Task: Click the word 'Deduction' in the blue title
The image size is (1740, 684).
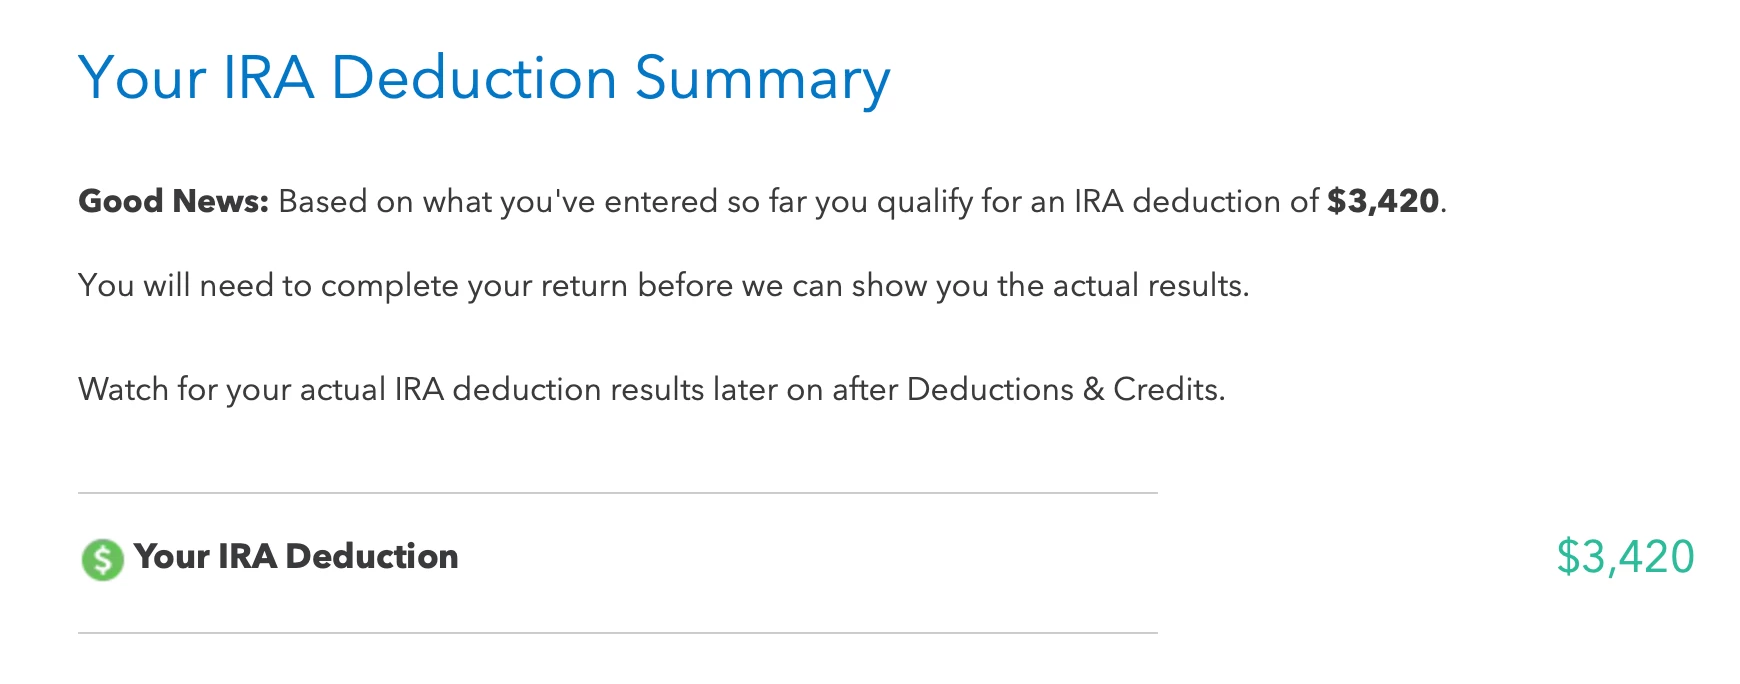Action: tap(474, 78)
